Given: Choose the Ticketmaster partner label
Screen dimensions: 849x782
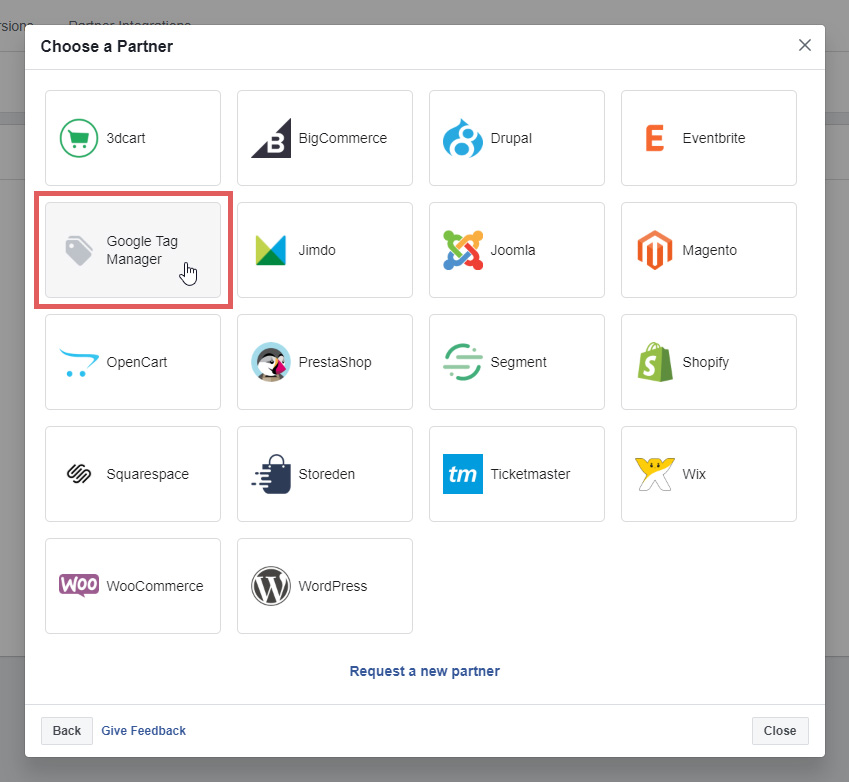Looking at the screenshot, I should [530, 474].
